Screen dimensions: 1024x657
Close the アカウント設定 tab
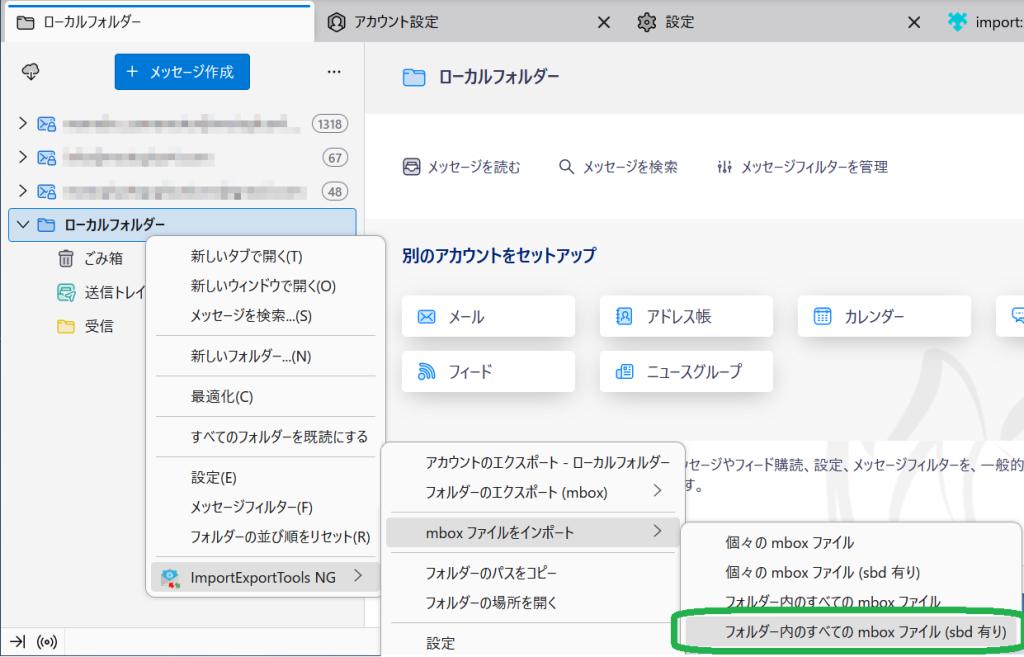(603, 22)
